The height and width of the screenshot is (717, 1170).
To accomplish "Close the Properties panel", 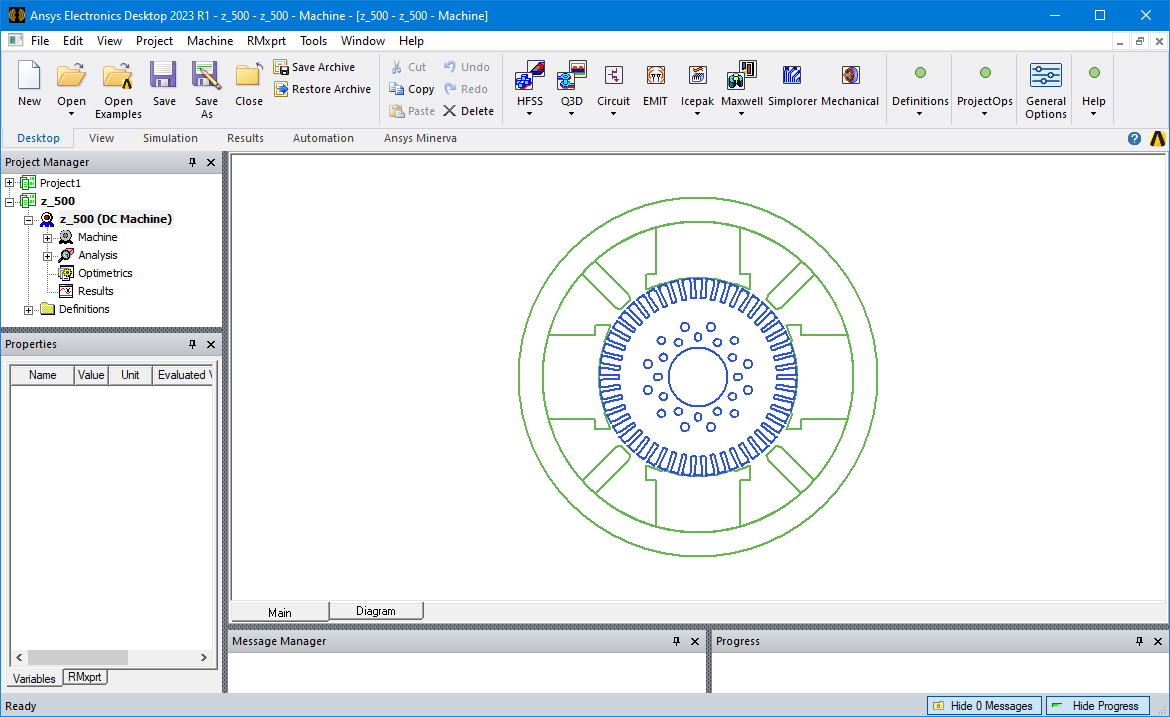I will click(211, 344).
